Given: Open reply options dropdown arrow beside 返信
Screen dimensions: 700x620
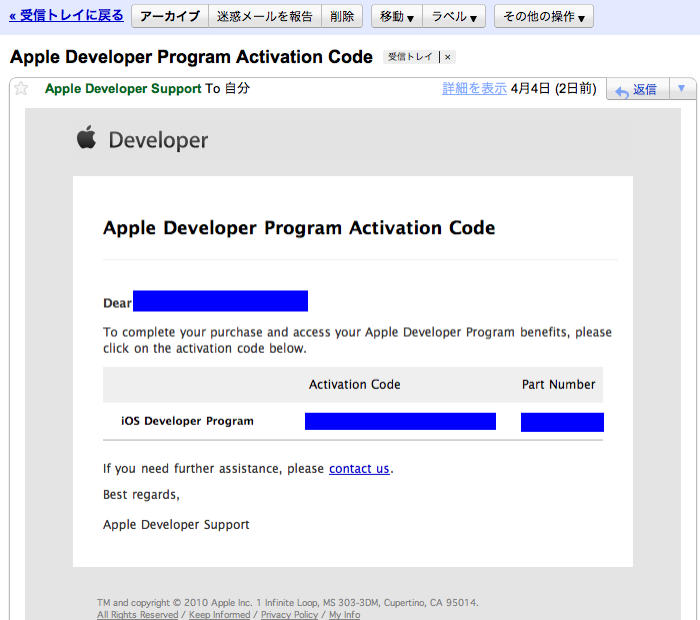Looking at the screenshot, I should [681, 88].
